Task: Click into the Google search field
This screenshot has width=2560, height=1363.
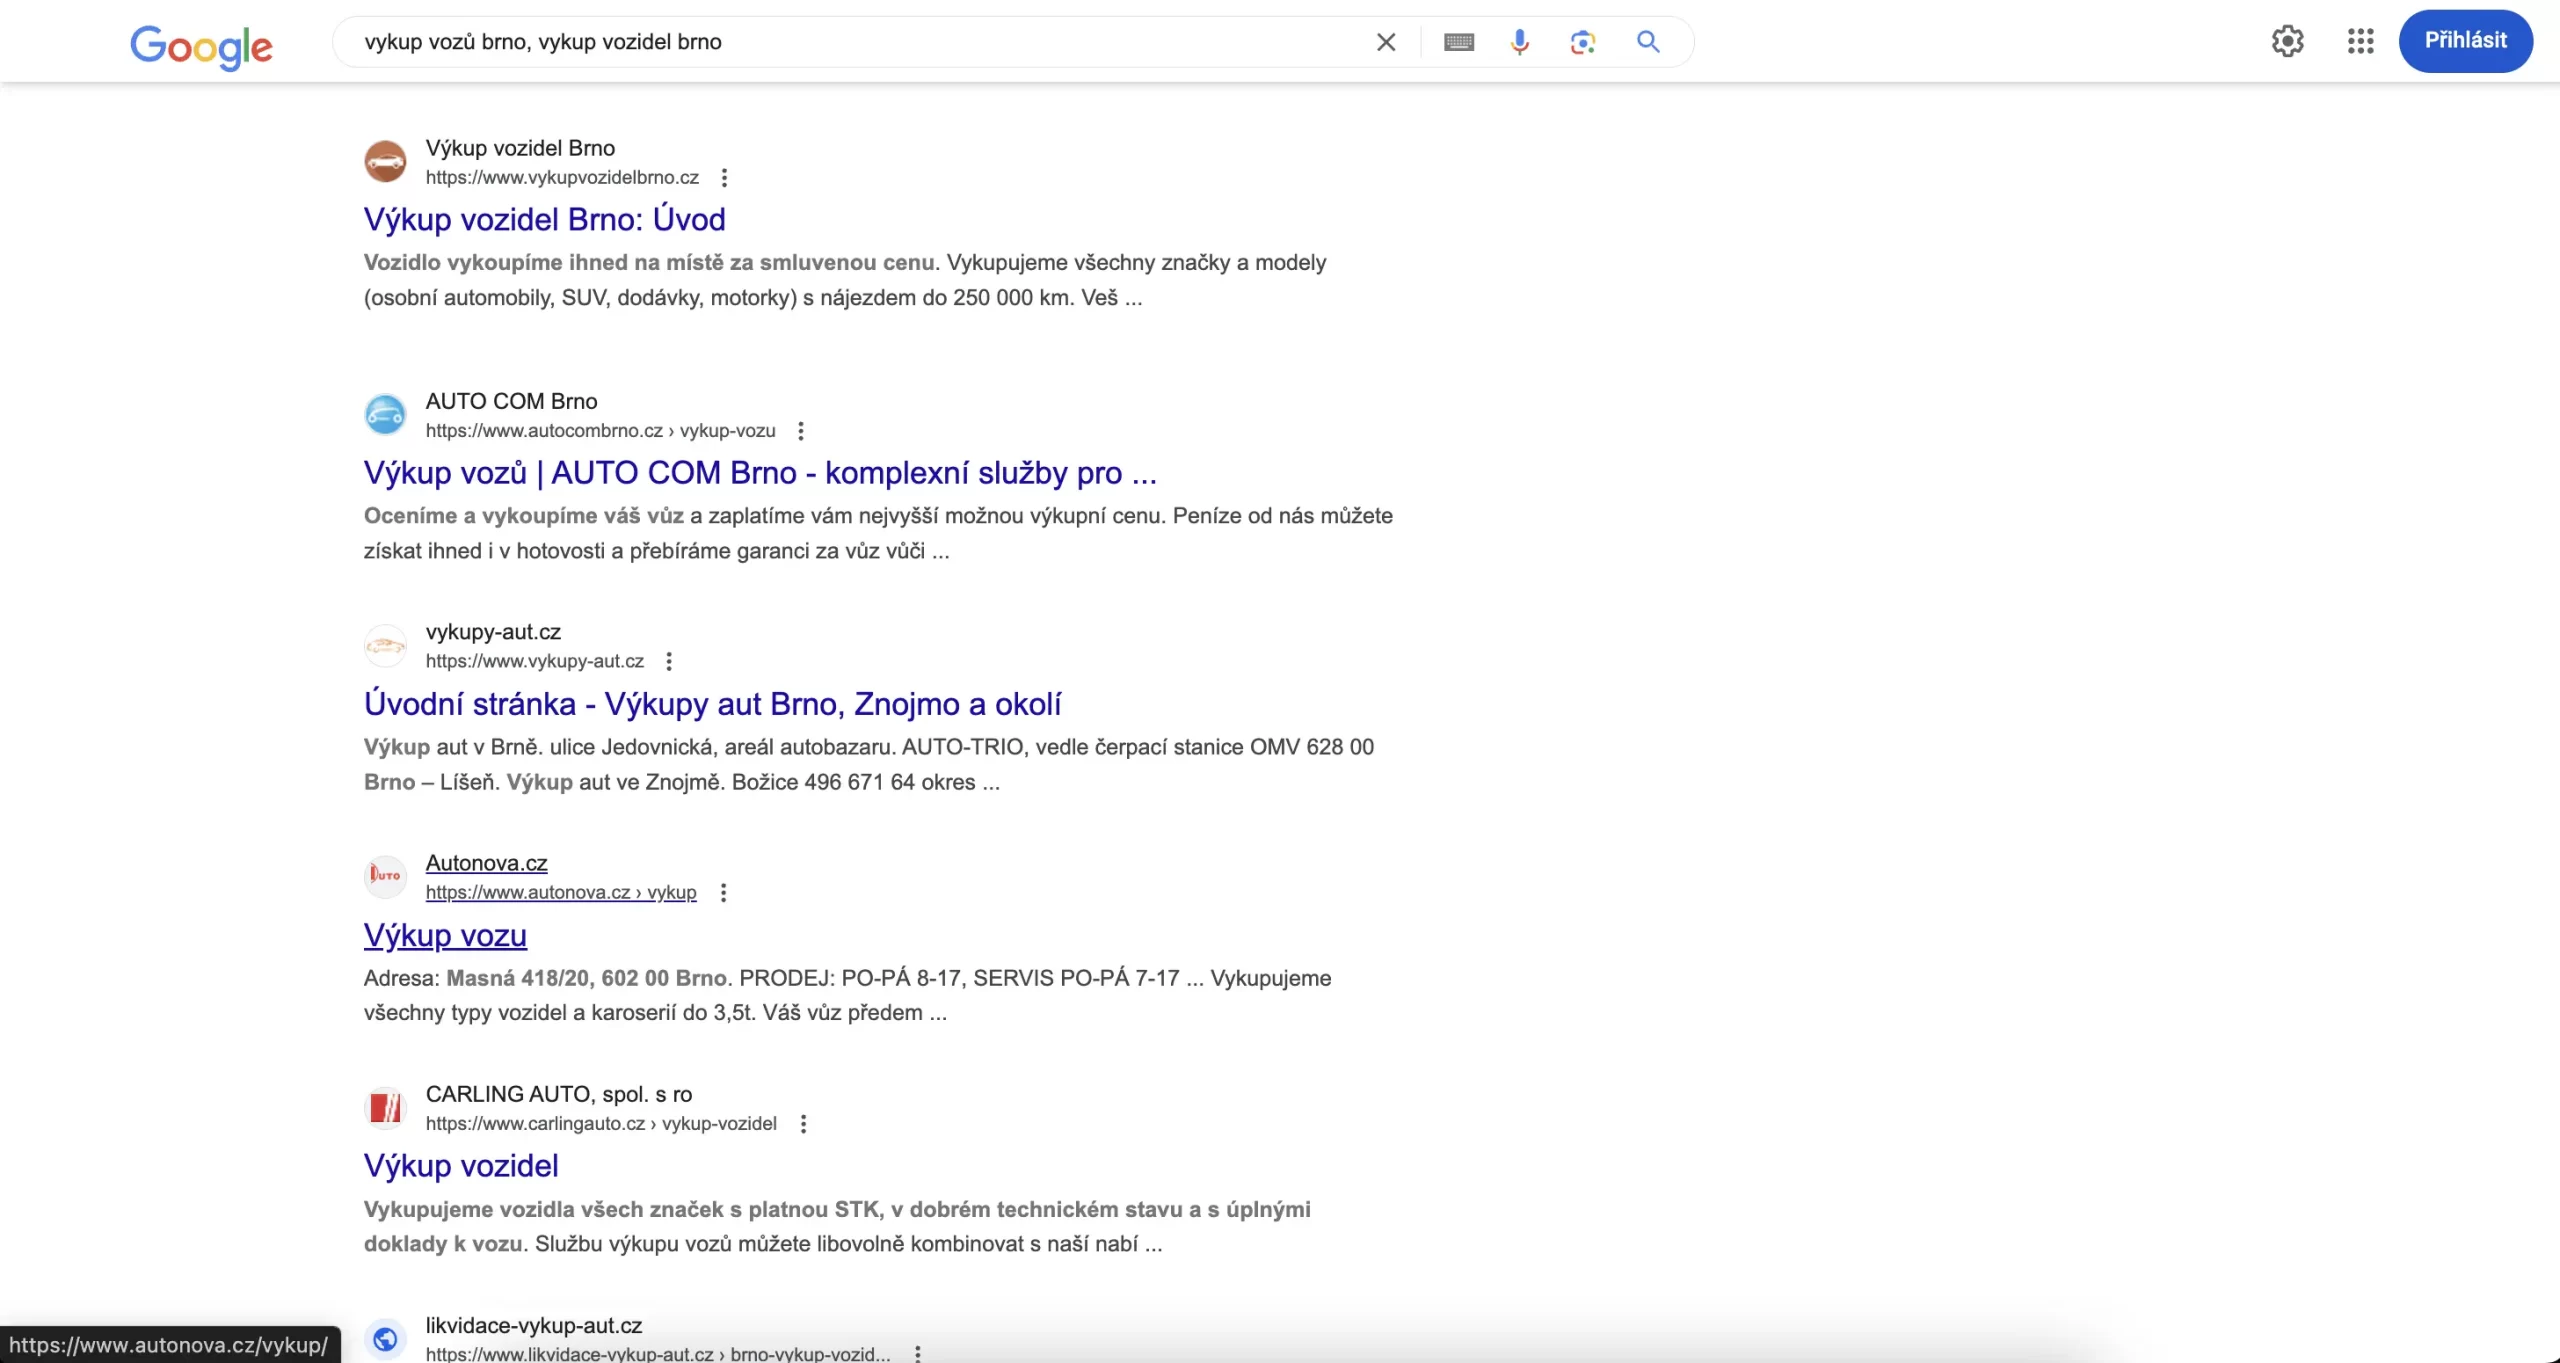Action: 850,42
